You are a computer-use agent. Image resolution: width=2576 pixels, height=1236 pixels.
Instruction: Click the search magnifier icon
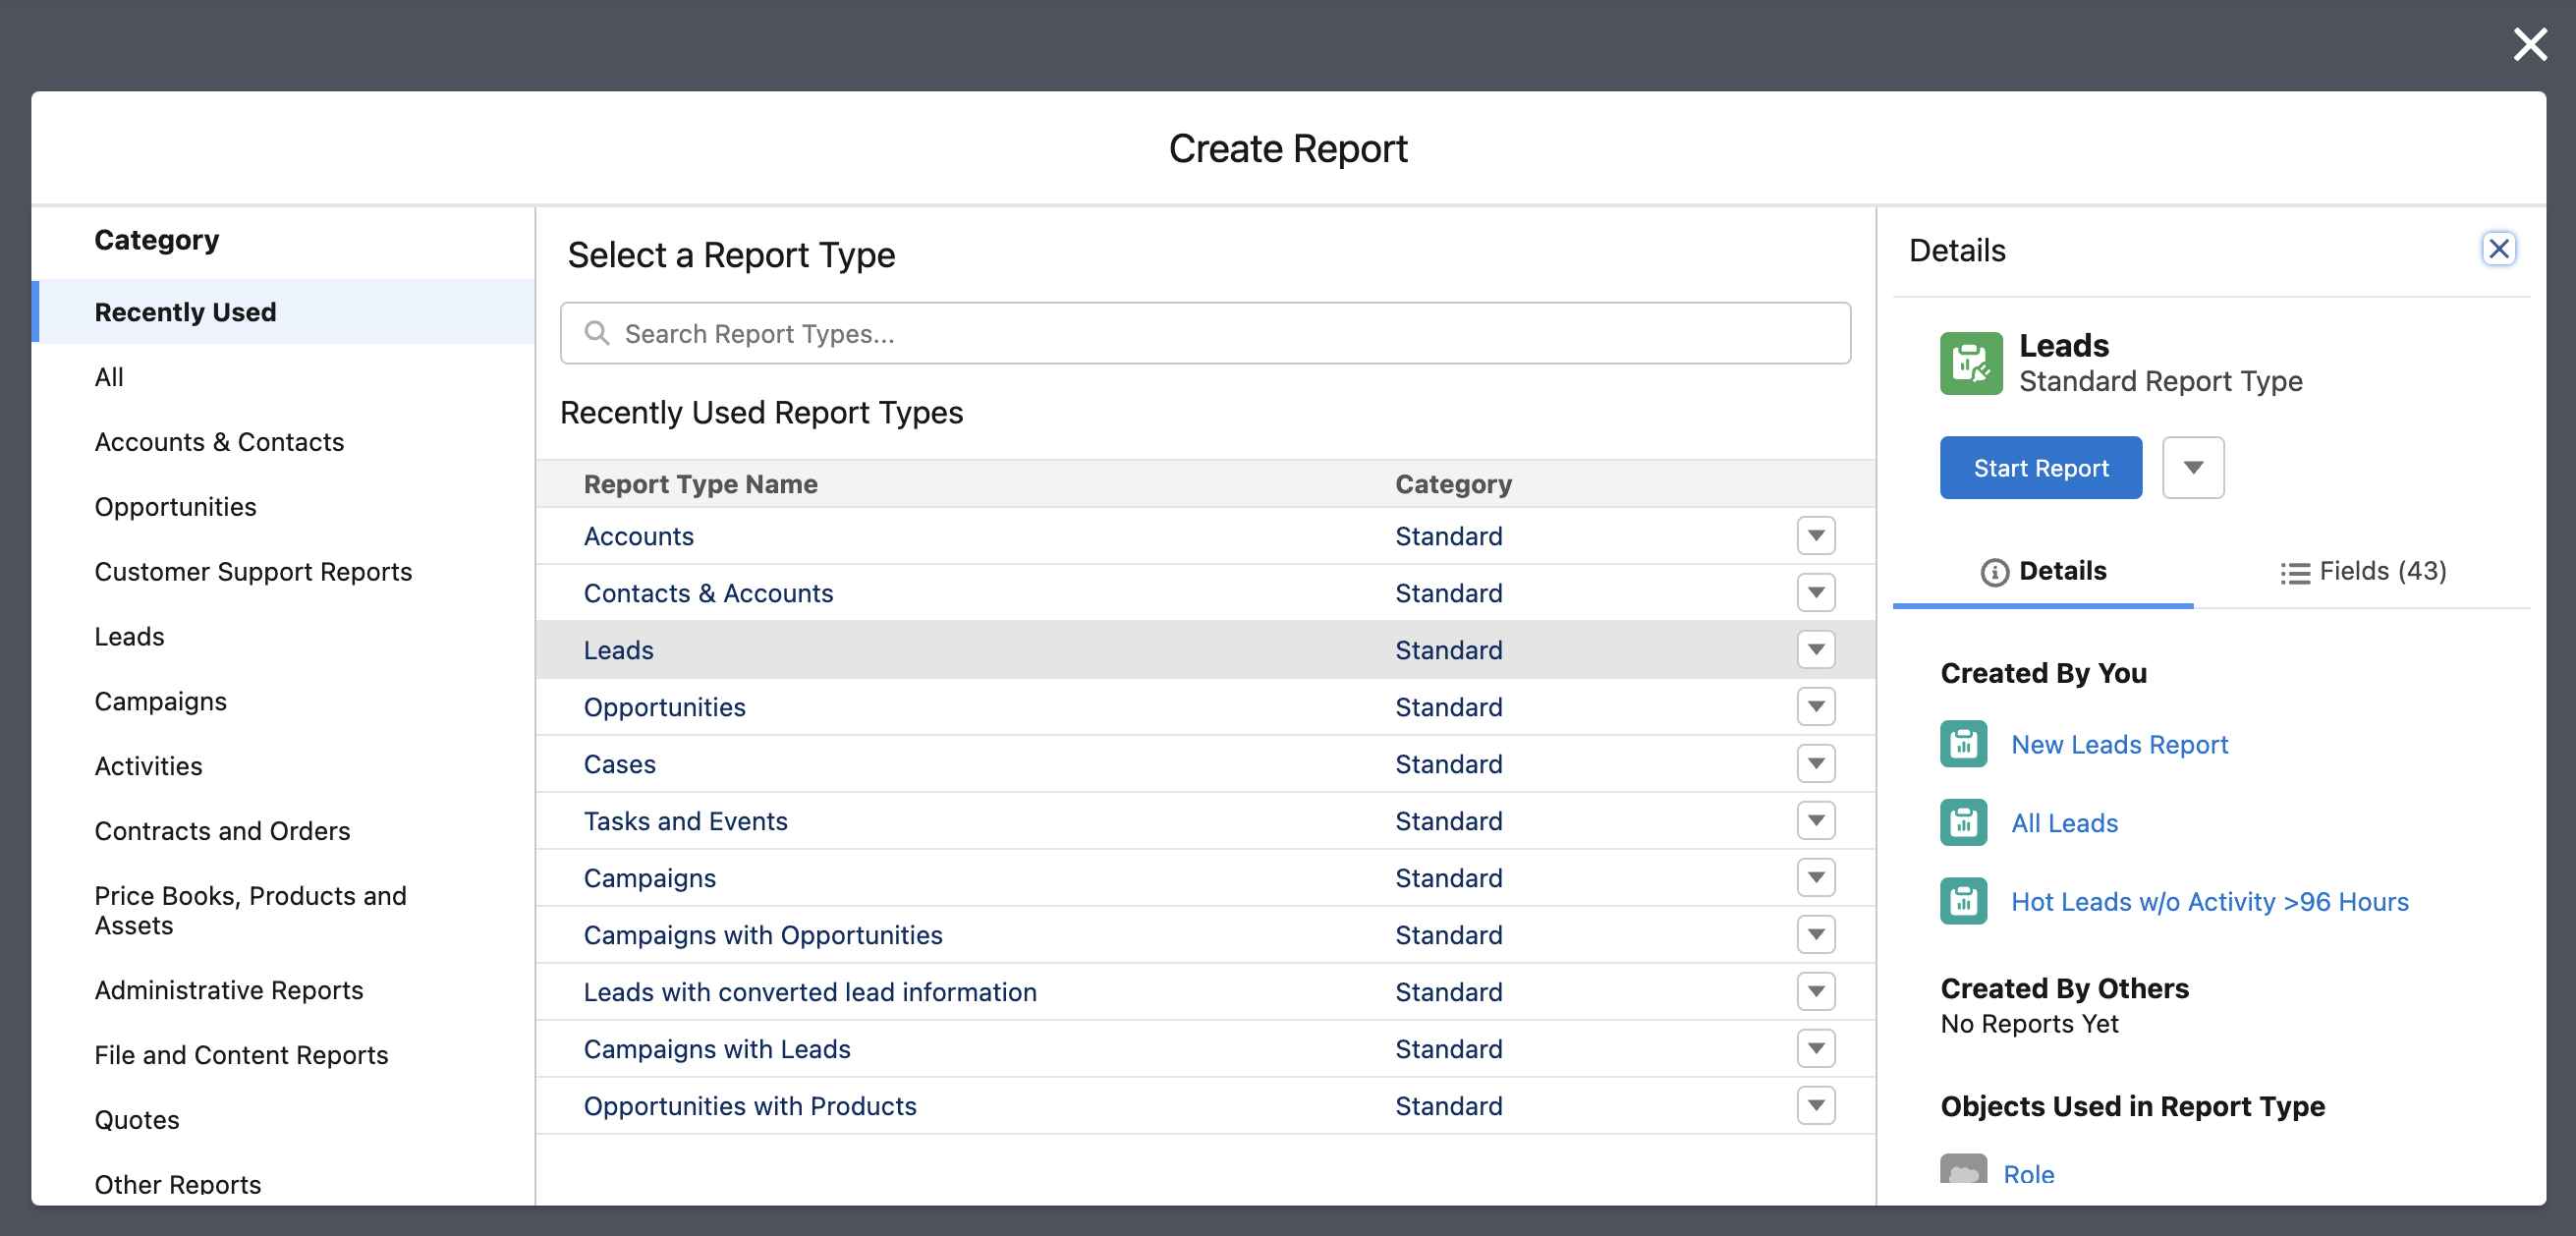(x=597, y=333)
